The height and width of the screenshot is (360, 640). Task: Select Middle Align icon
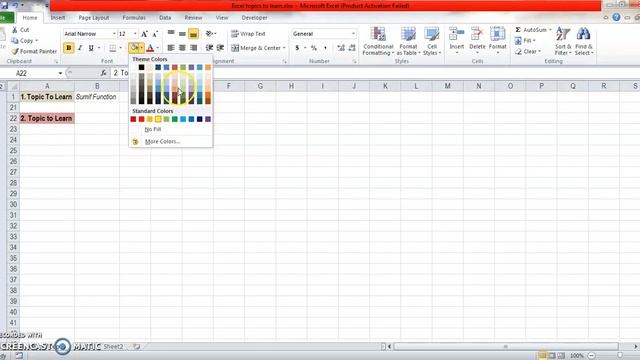click(182, 33)
